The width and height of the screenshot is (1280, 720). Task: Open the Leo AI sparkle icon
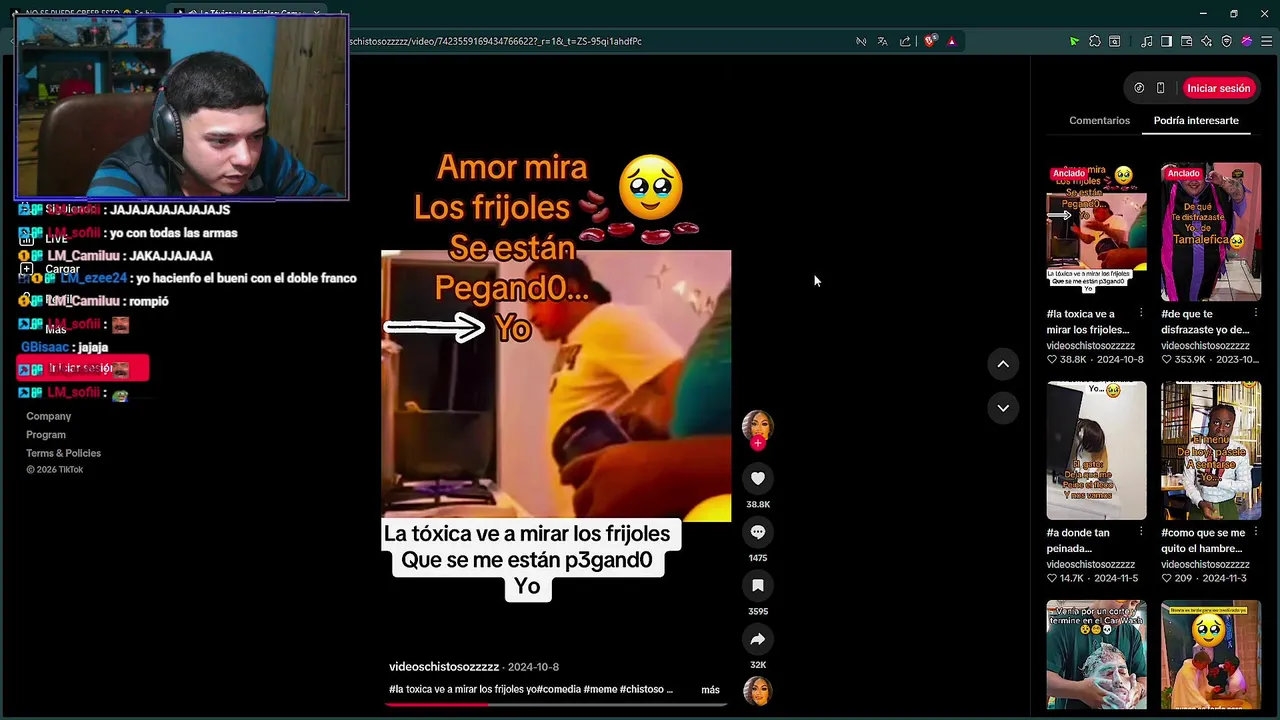coord(1207,41)
